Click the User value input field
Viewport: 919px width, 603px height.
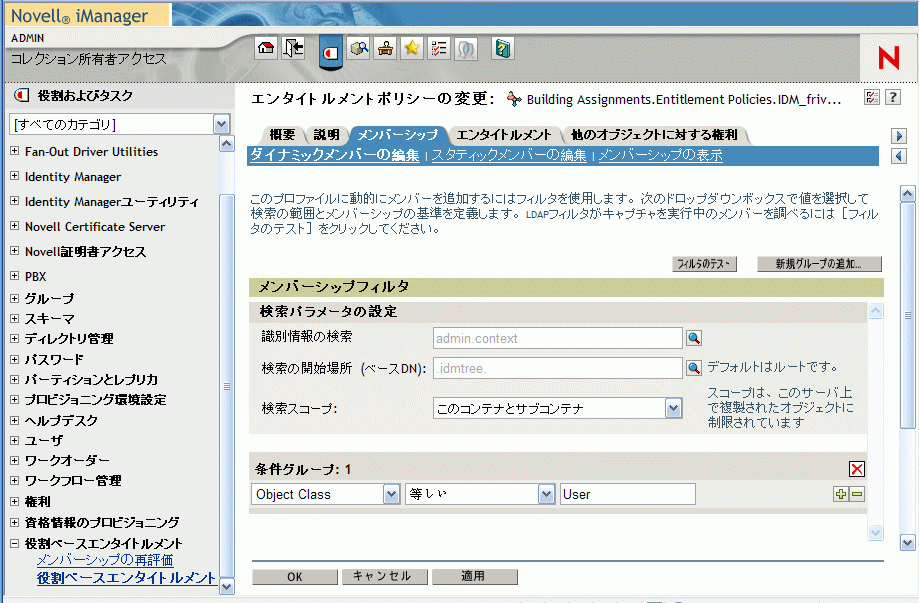click(628, 494)
